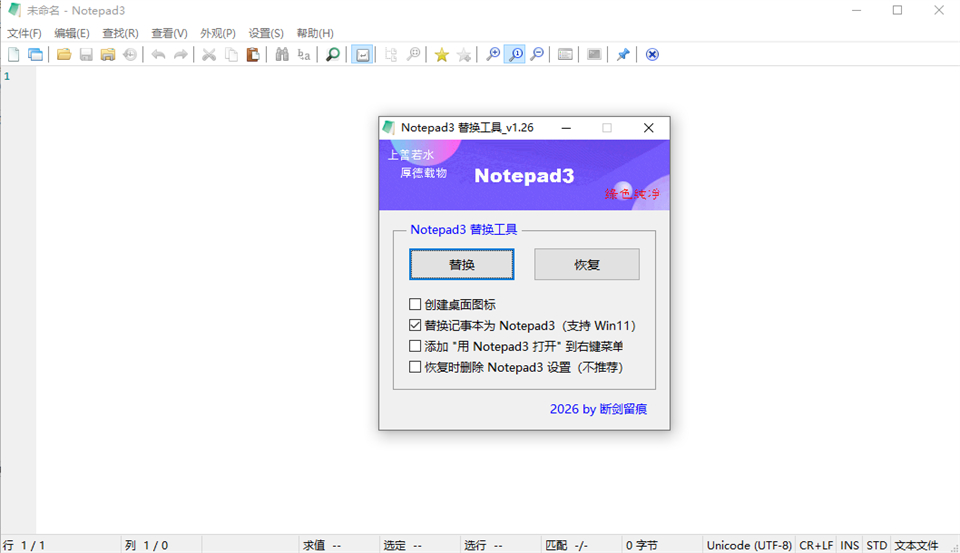Click the blue circle X exit icon
Image resolution: width=960 pixels, height=553 pixels.
click(x=652, y=55)
